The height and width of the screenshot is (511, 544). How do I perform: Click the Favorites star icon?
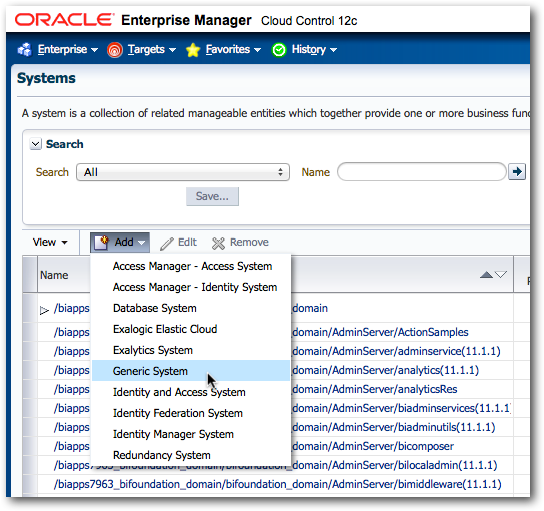click(193, 50)
